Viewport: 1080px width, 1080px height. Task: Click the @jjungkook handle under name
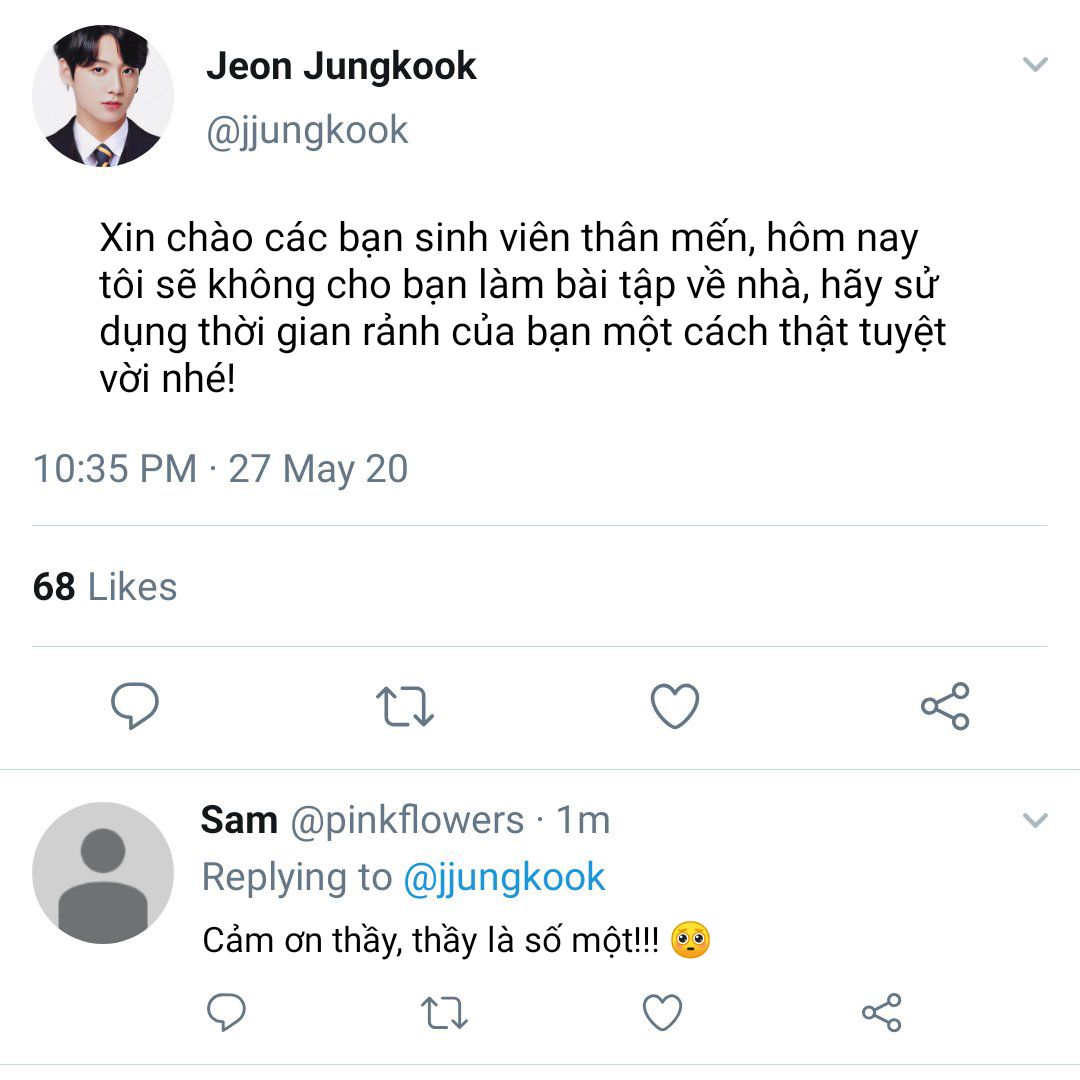pyautogui.click(x=307, y=131)
